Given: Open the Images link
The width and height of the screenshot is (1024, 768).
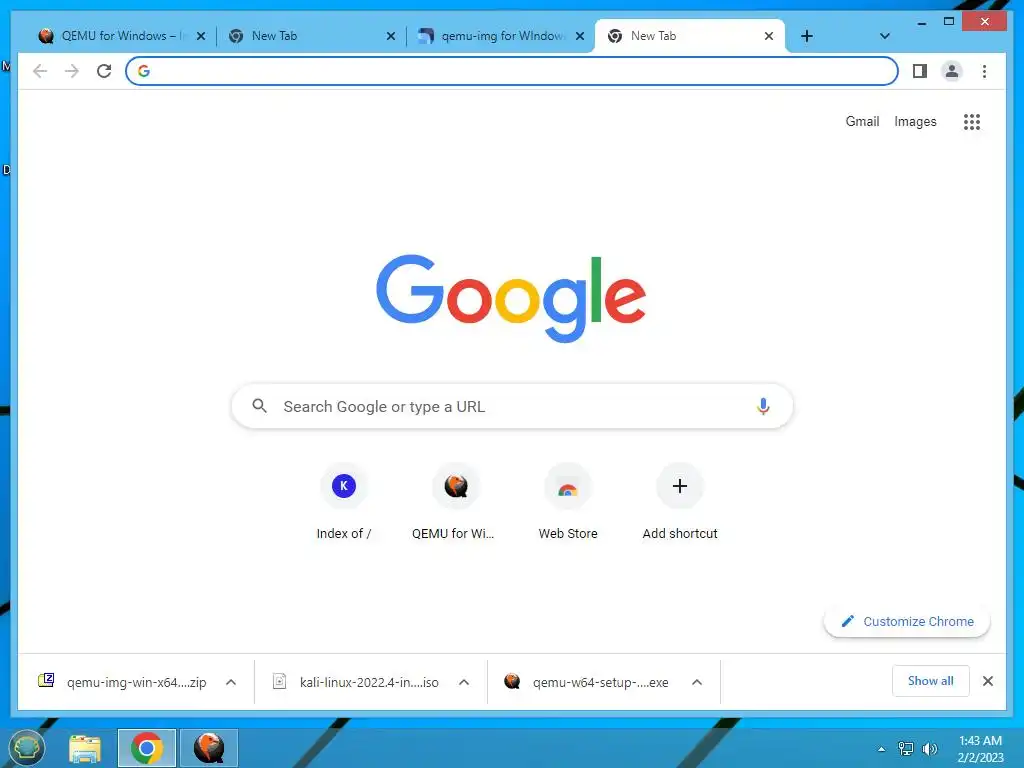Looking at the screenshot, I should tap(915, 121).
